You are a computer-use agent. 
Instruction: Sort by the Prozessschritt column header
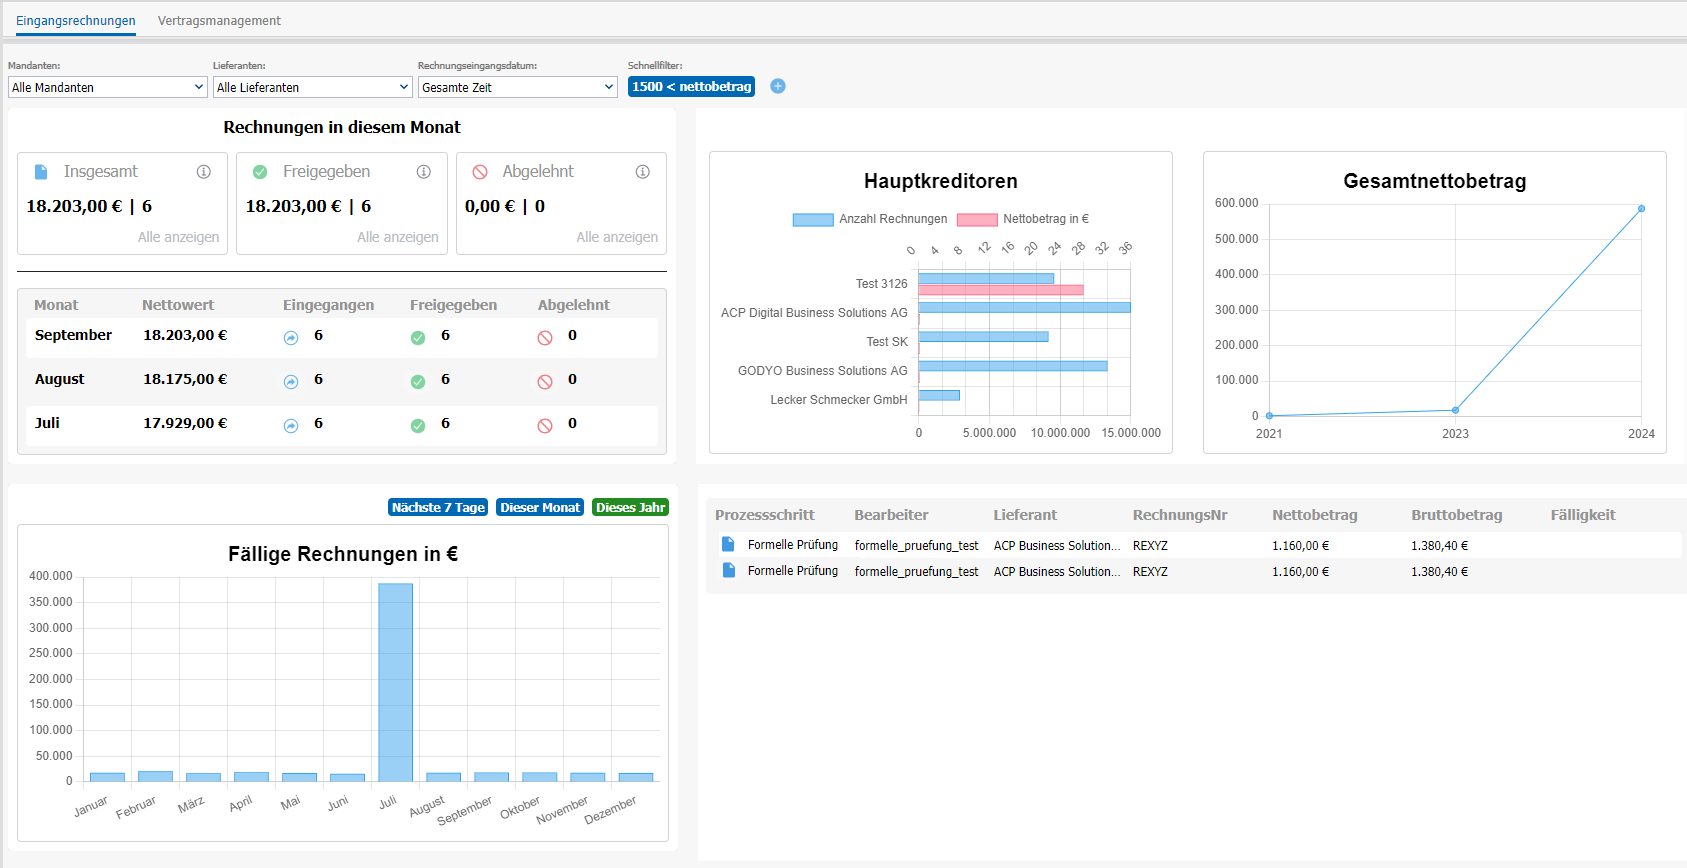click(x=765, y=515)
